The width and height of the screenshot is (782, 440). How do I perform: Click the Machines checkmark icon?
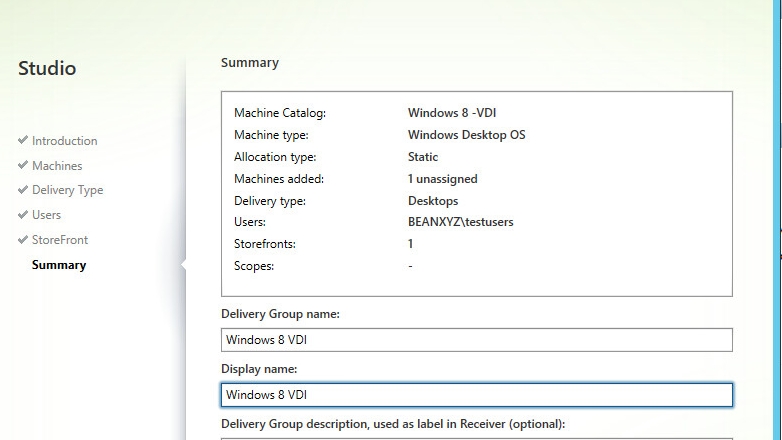coord(22,165)
